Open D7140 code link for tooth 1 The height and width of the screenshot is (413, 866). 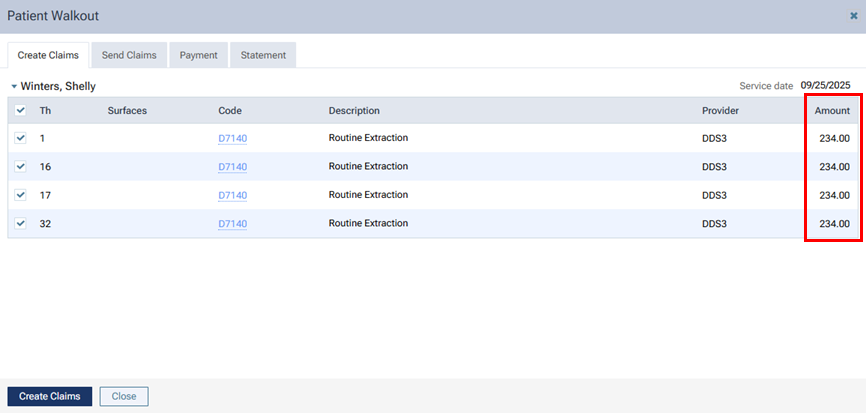point(232,139)
